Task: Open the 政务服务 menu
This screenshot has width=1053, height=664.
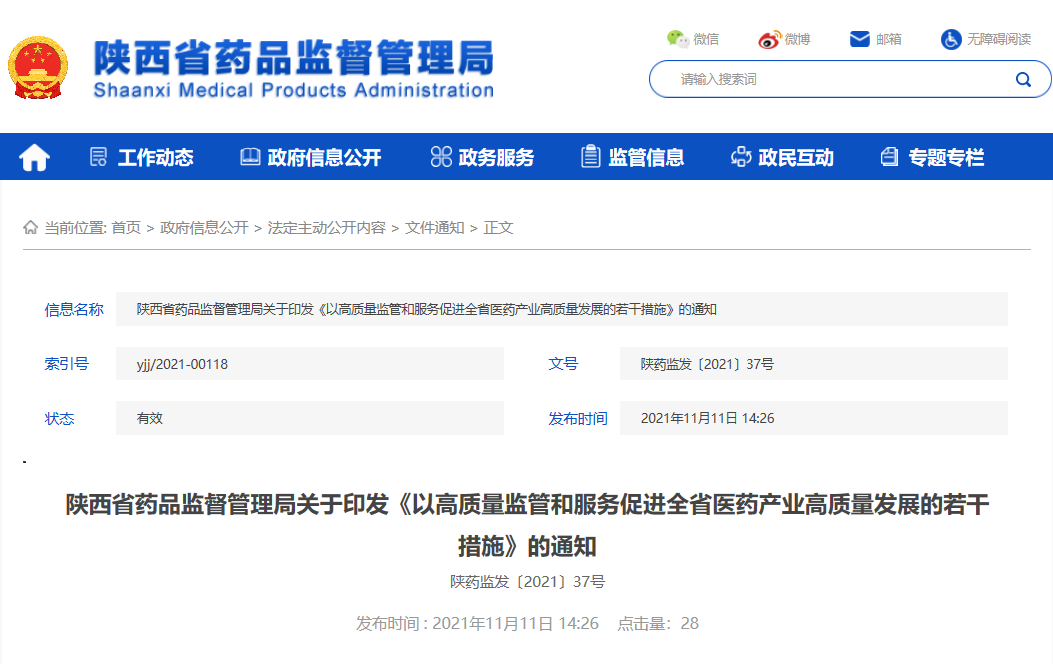Action: pyautogui.click(x=496, y=158)
